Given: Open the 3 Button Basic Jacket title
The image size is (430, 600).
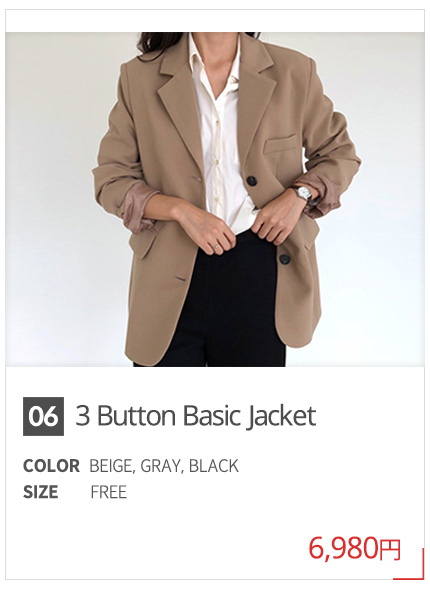Looking at the screenshot, I should tap(195, 416).
